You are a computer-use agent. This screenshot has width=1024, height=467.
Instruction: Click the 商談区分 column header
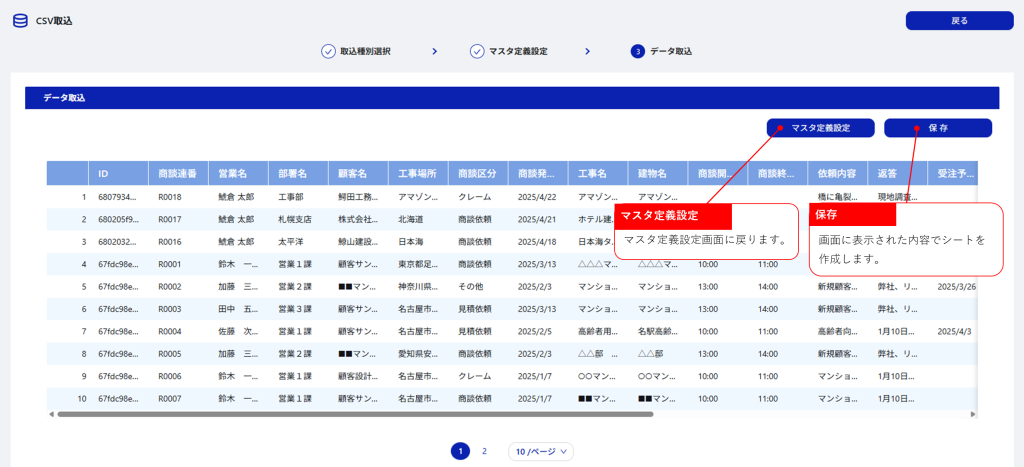click(x=478, y=174)
